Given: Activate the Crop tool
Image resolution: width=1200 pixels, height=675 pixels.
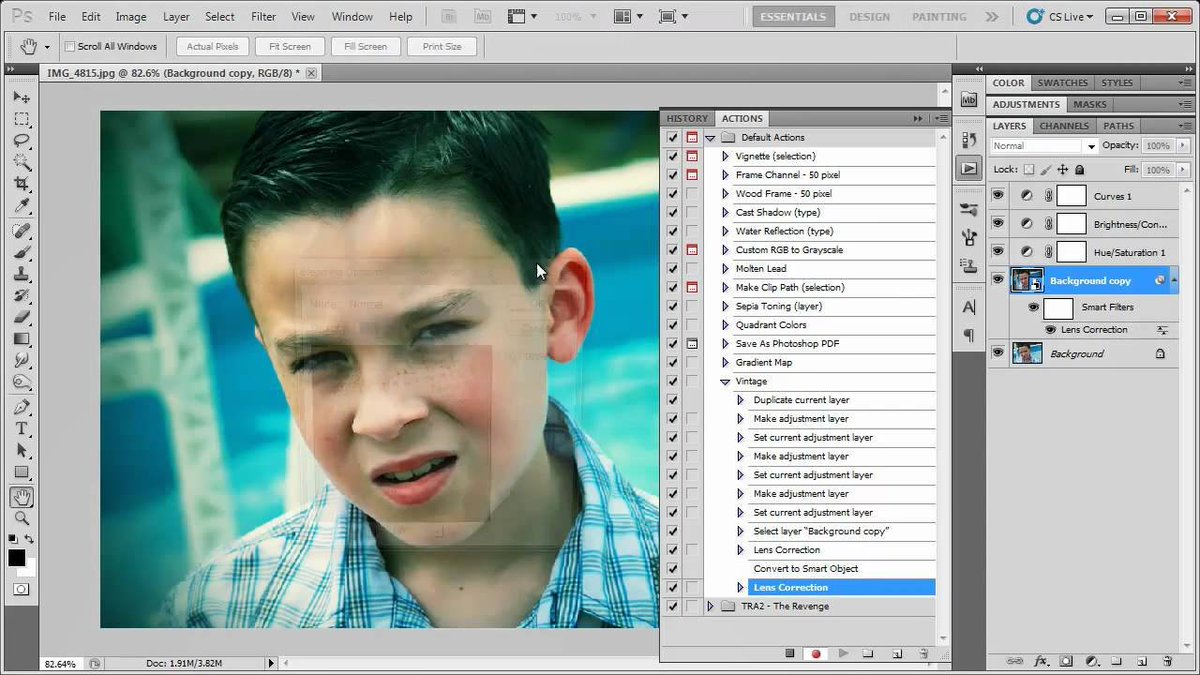Looking at the screenshot, I should [x=22, y=184].
